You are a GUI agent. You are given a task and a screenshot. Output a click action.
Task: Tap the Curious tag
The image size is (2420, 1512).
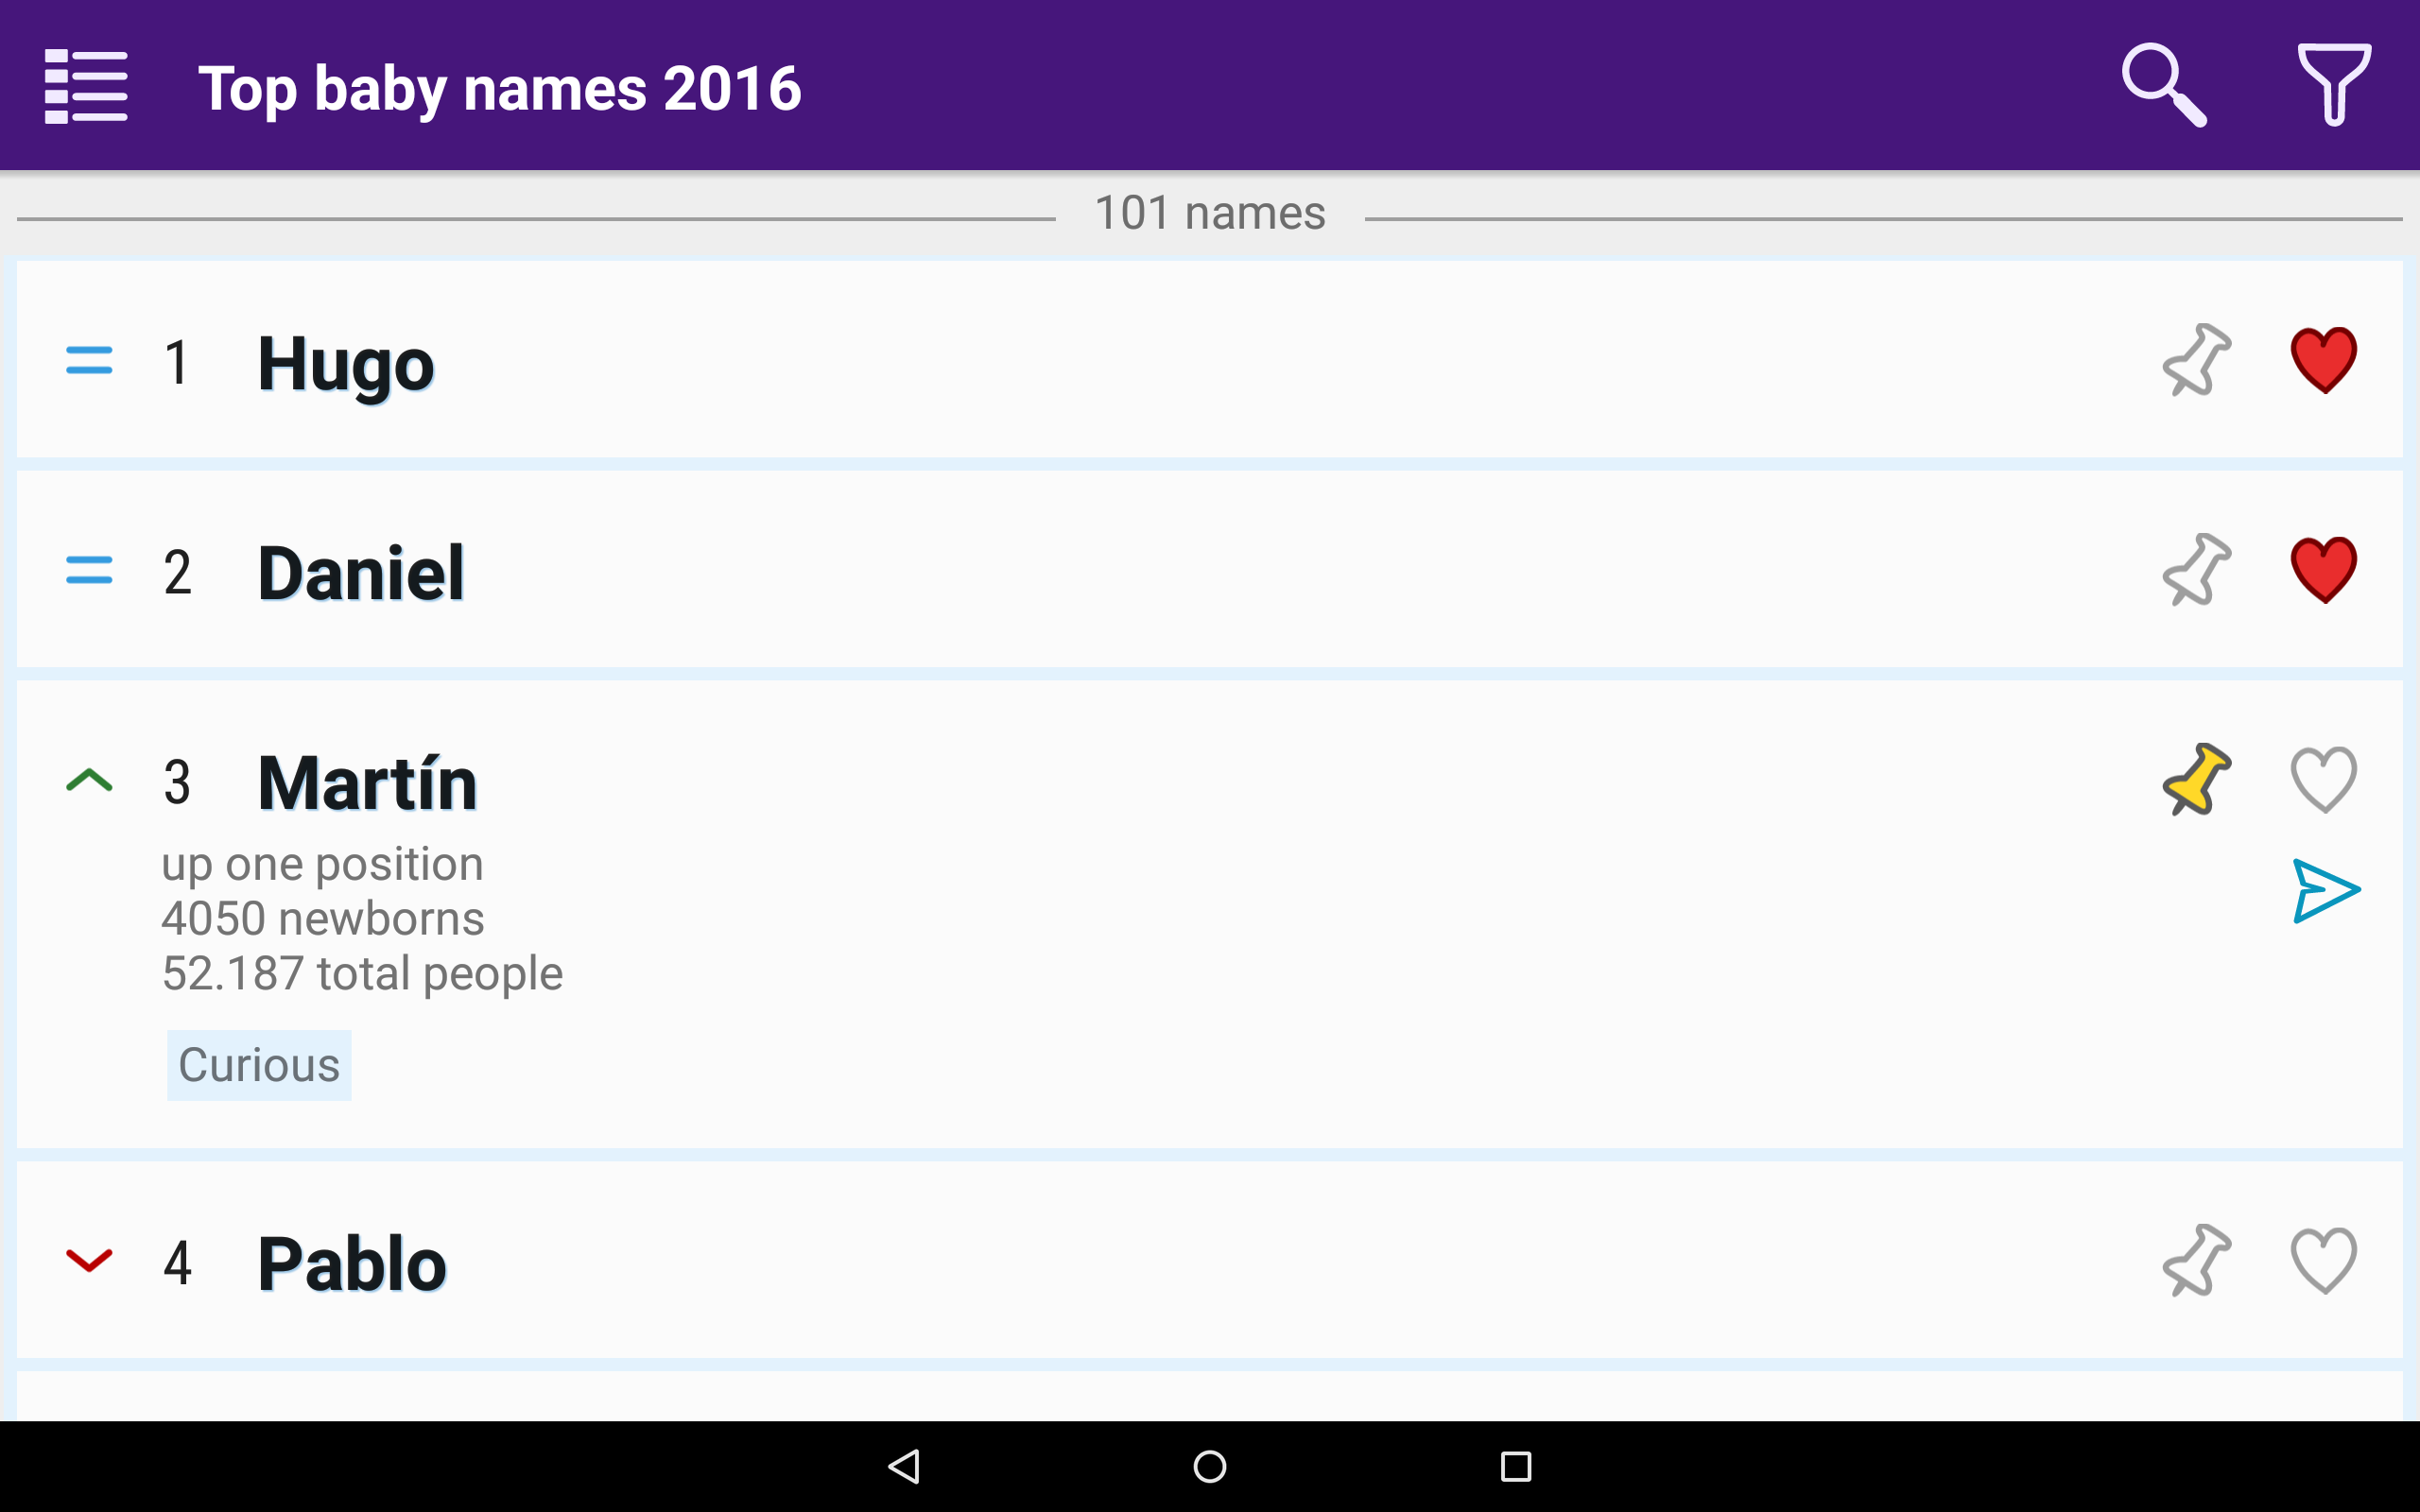click(259, 1065)
